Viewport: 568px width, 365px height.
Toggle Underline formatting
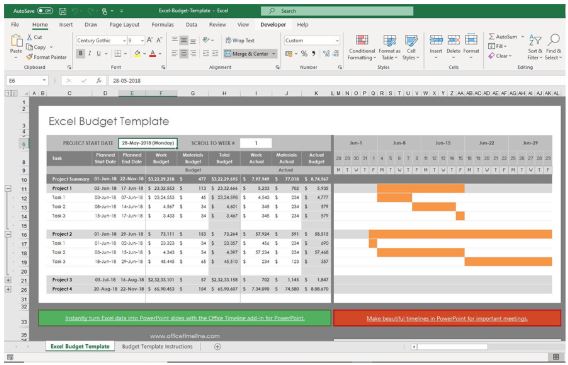point(99,54)
